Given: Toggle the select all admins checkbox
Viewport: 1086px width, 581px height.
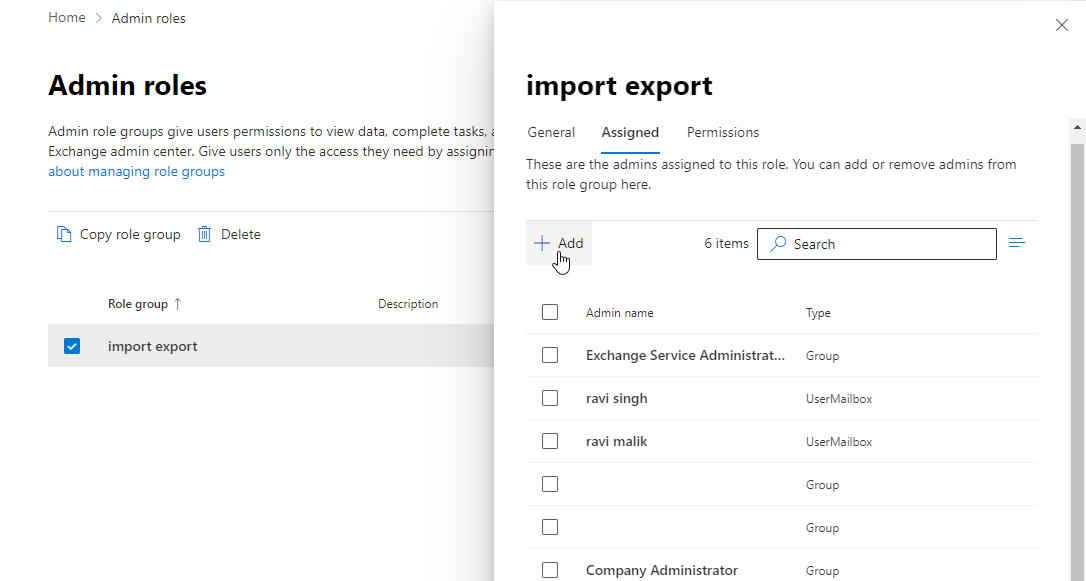Looking at the screenshot, I should pyautogui.click(x=550, y=312).
